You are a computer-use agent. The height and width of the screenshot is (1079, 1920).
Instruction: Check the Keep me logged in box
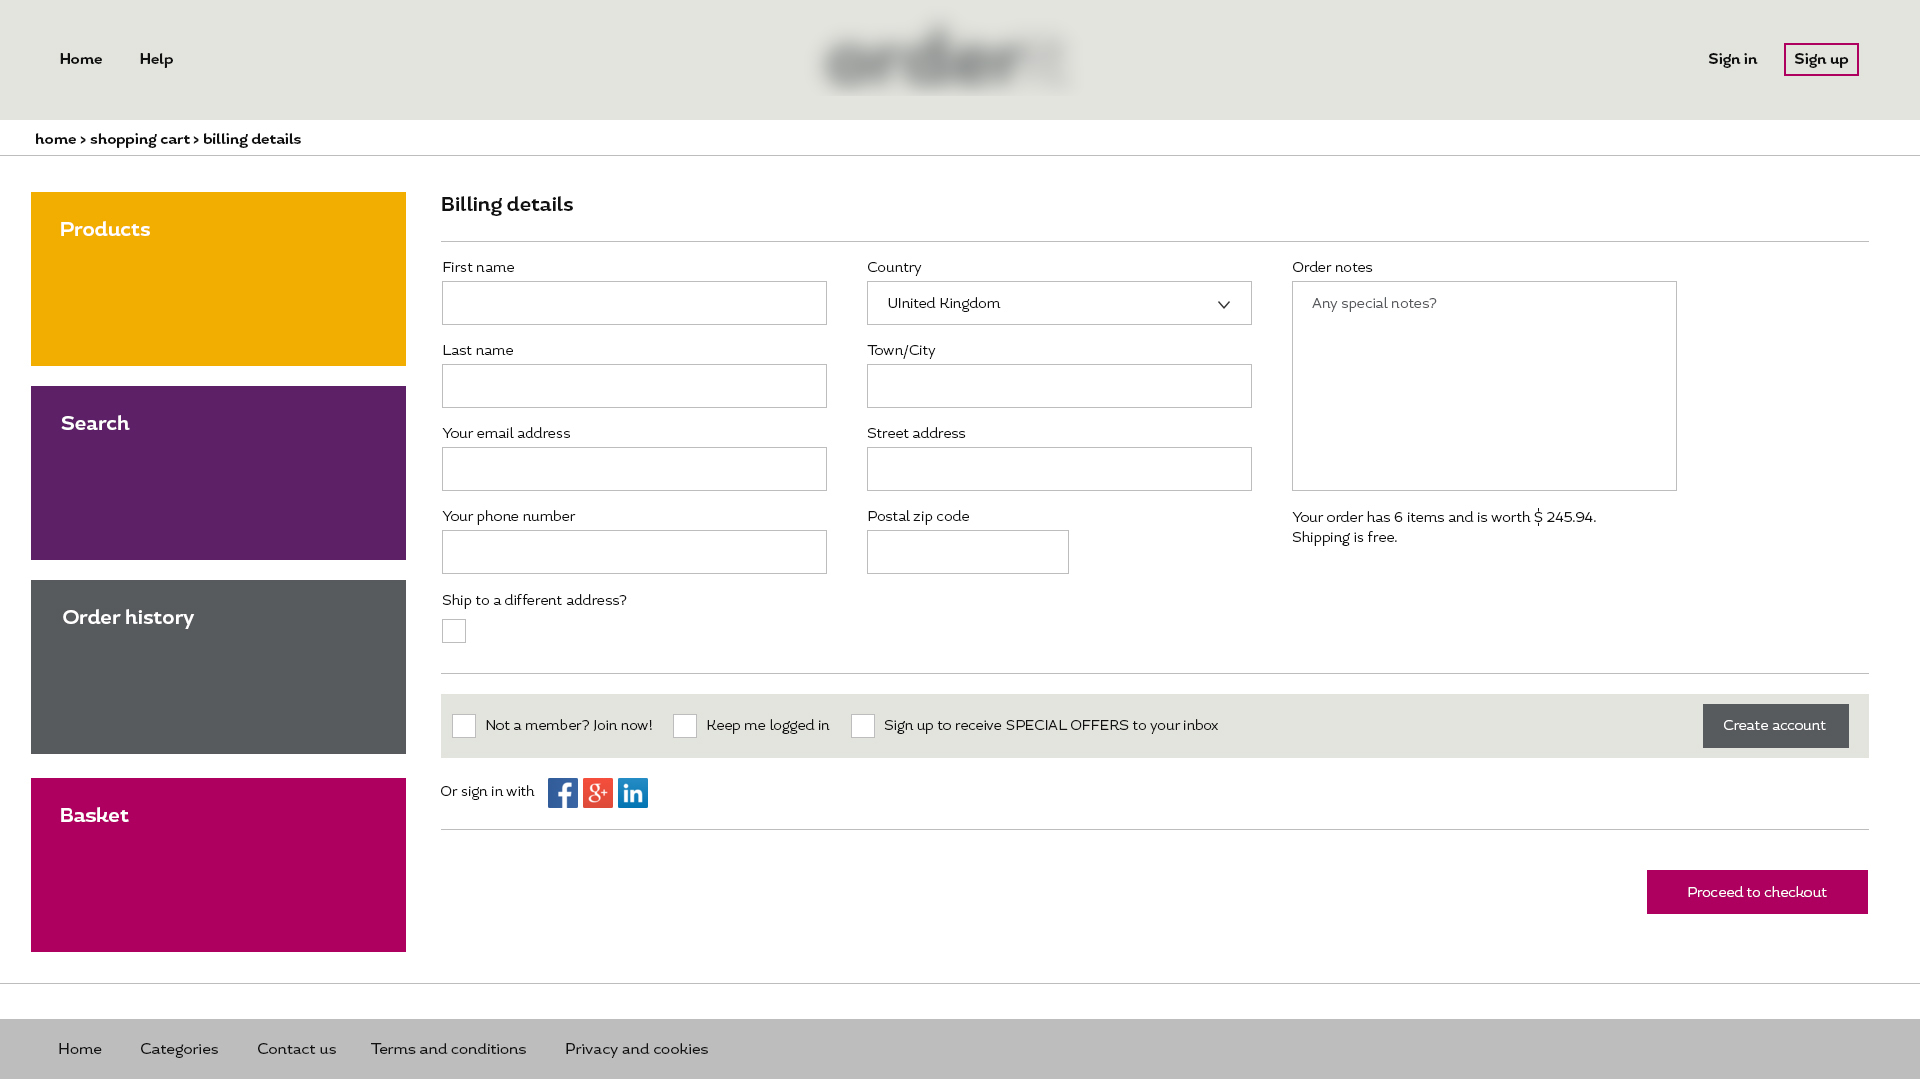point(685,726)
